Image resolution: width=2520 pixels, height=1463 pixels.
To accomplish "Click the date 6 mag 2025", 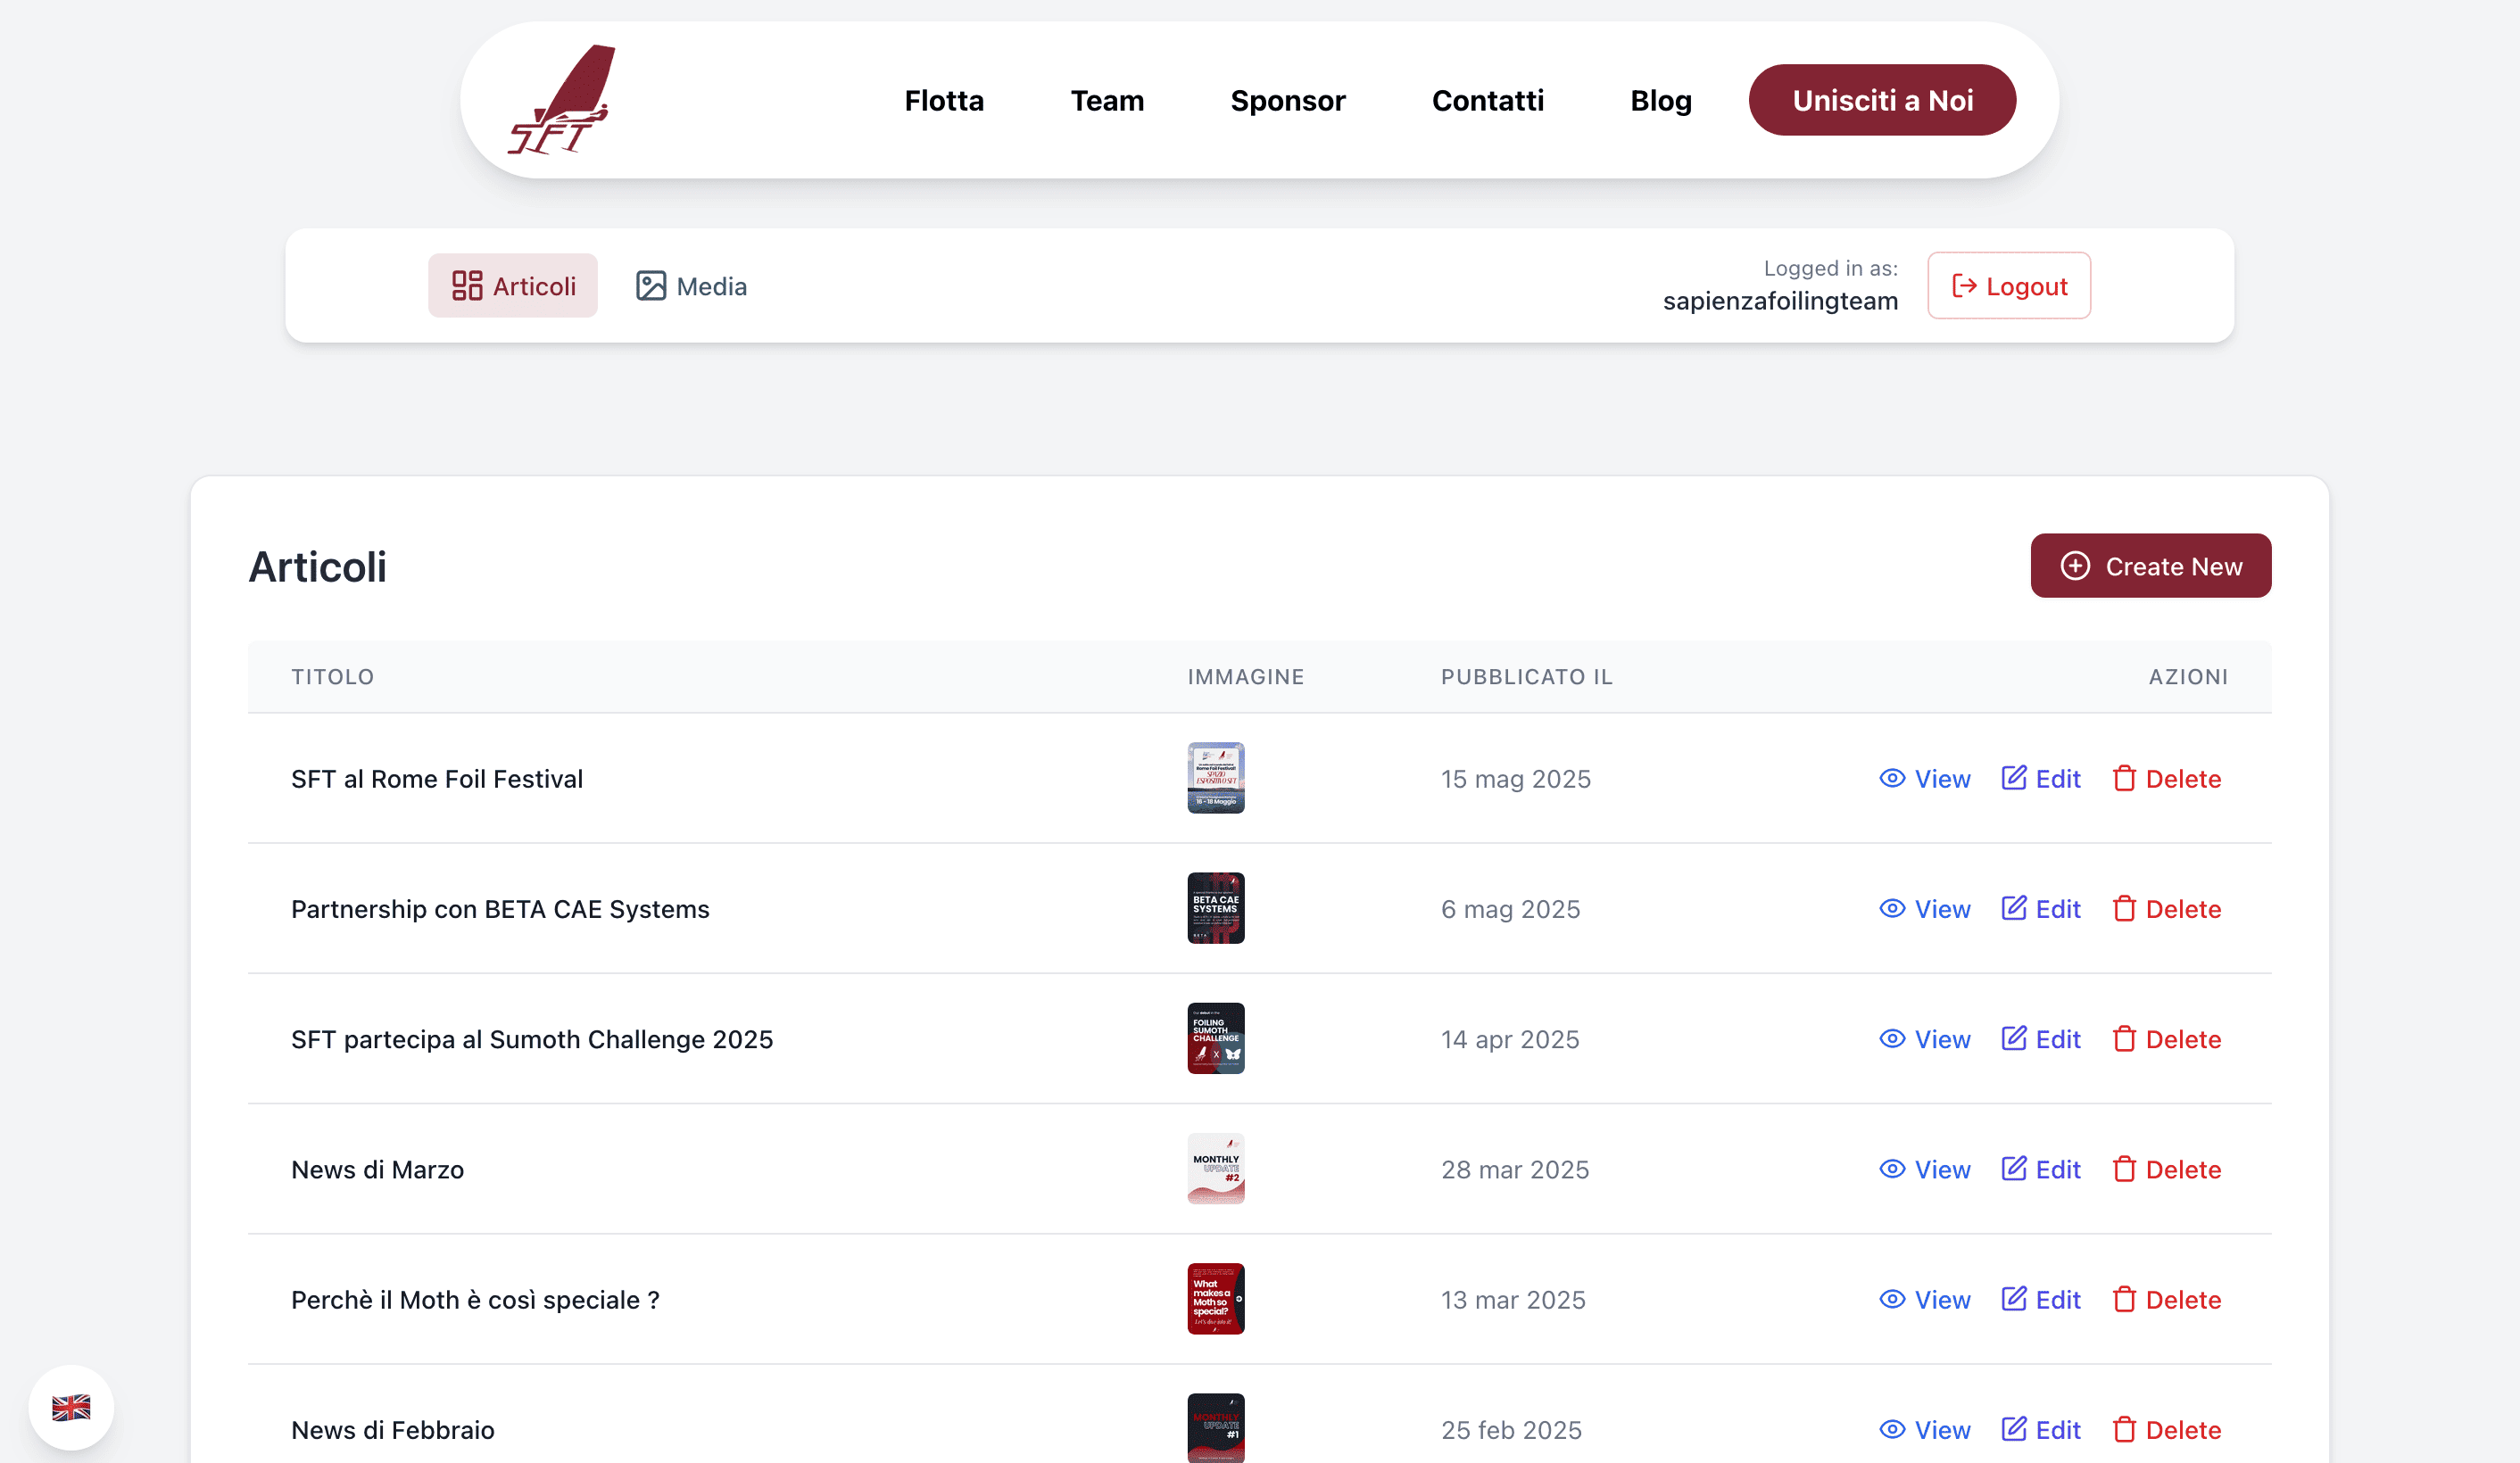I will [1511, 908].
